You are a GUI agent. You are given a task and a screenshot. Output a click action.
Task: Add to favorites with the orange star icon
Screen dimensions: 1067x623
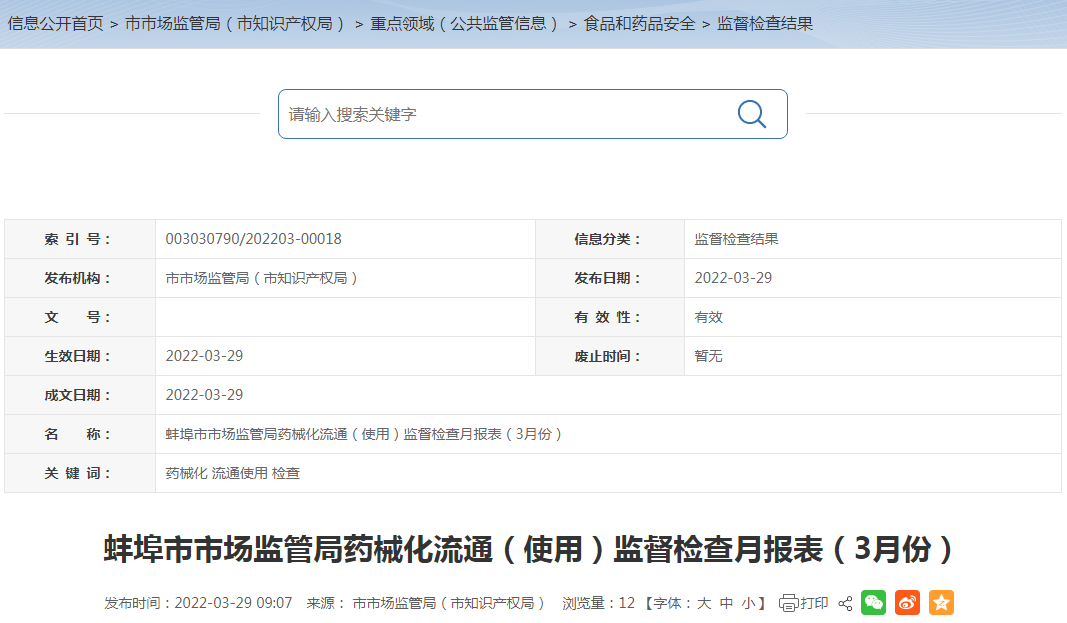click(x=942, y=603)
